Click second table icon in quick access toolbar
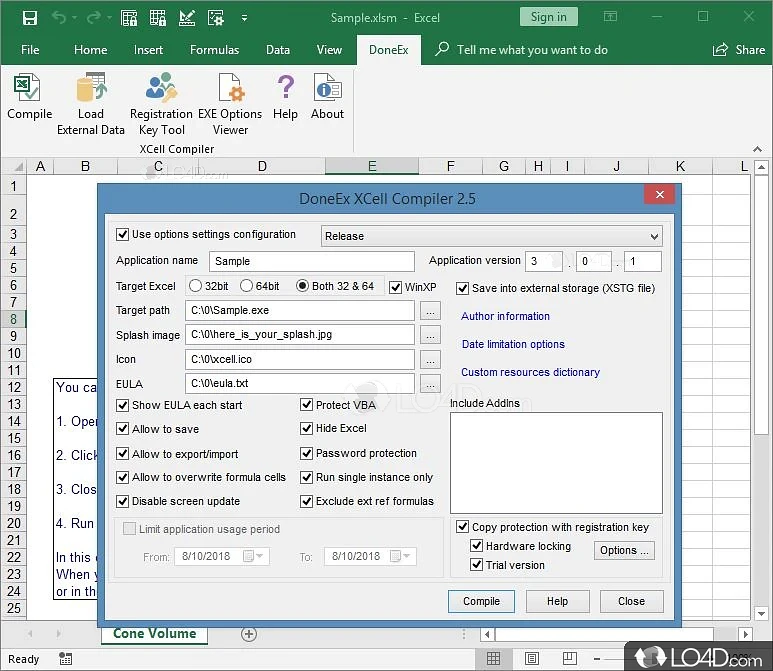The width and height of the screenshot is (773, 671). (158, 18)
